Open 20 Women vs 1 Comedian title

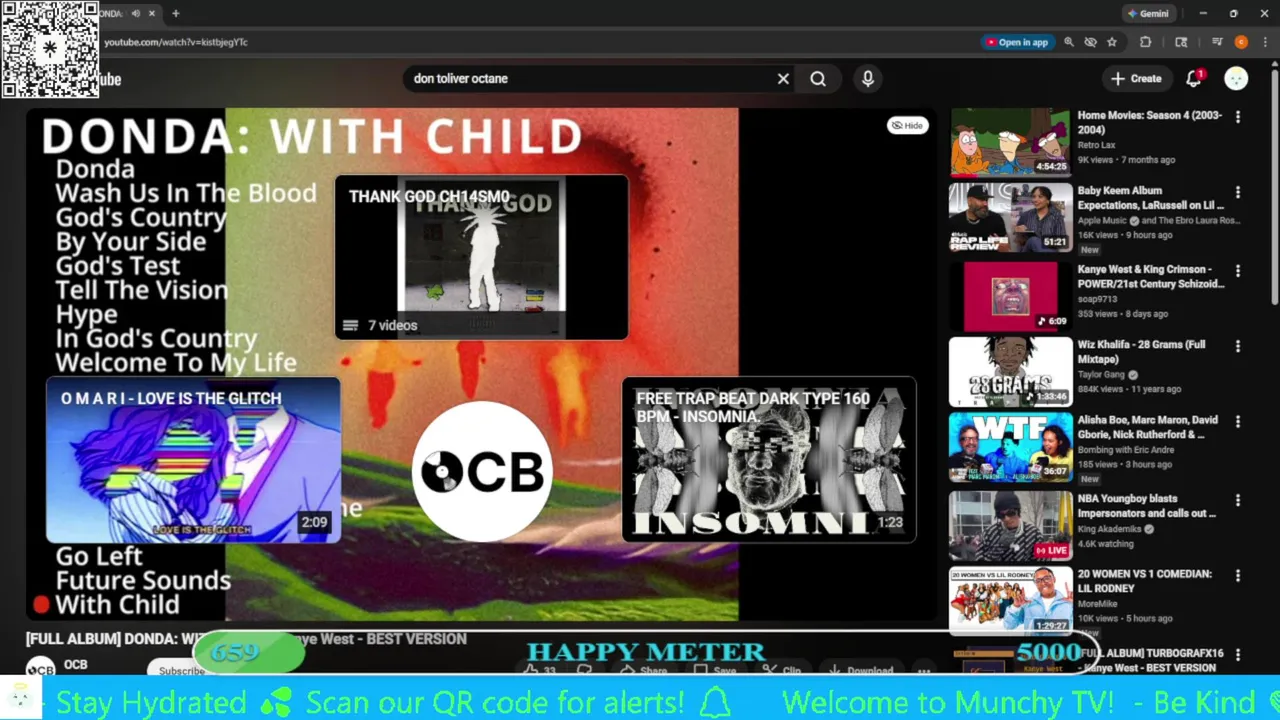1145,581
